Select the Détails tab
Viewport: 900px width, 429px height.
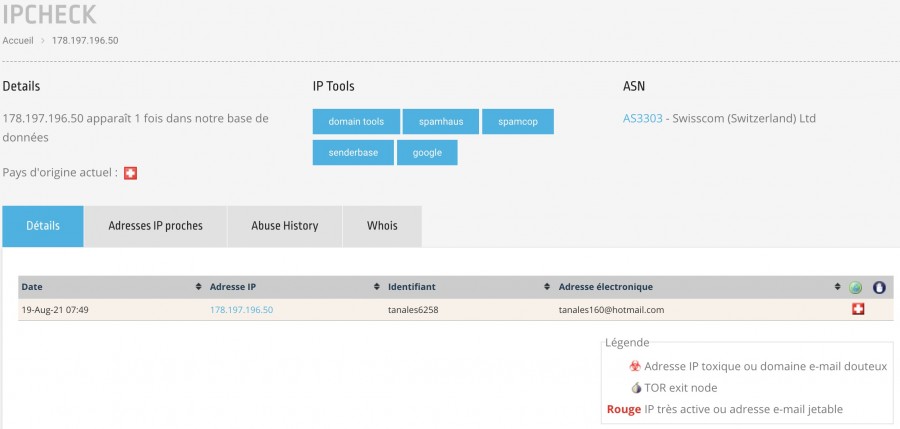[x=43, y=226]
